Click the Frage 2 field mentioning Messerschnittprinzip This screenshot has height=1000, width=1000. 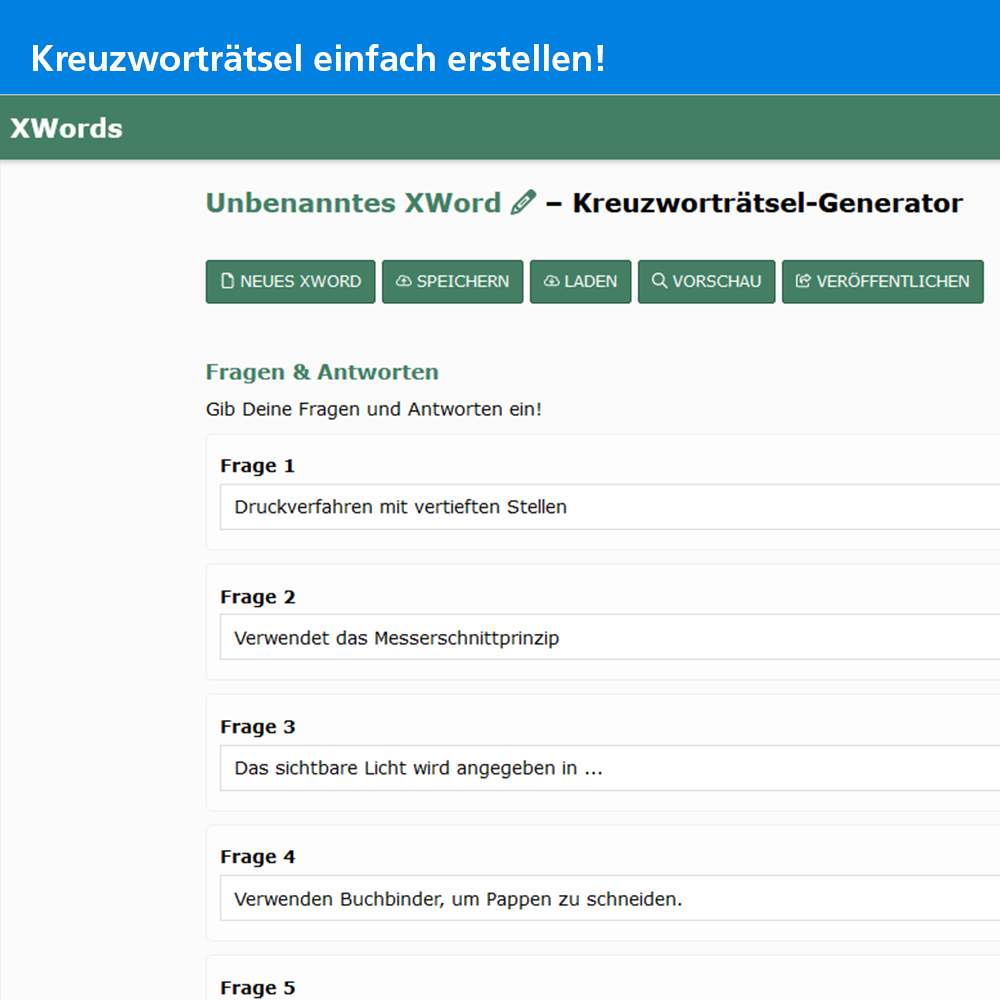pos(600,637)
